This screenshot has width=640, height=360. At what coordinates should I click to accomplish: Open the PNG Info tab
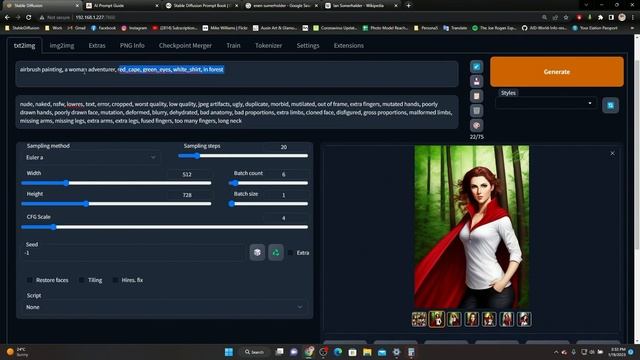132,45
